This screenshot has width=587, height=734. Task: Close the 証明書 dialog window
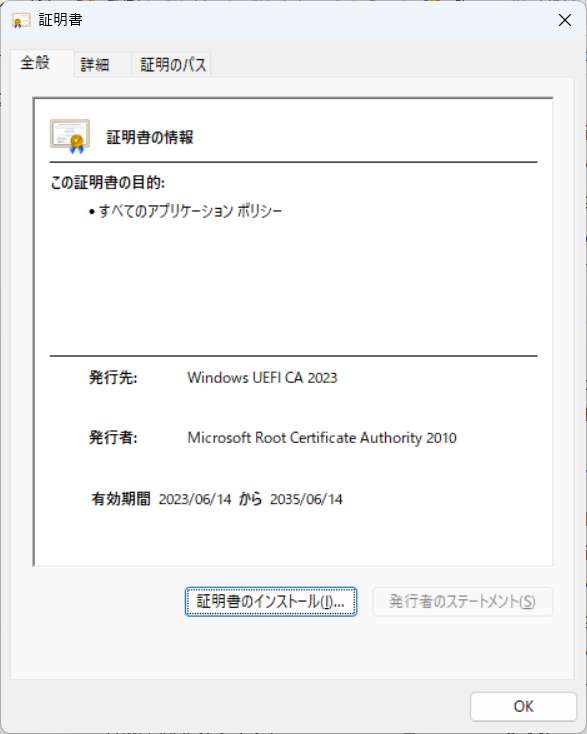[x=565, y=20]
